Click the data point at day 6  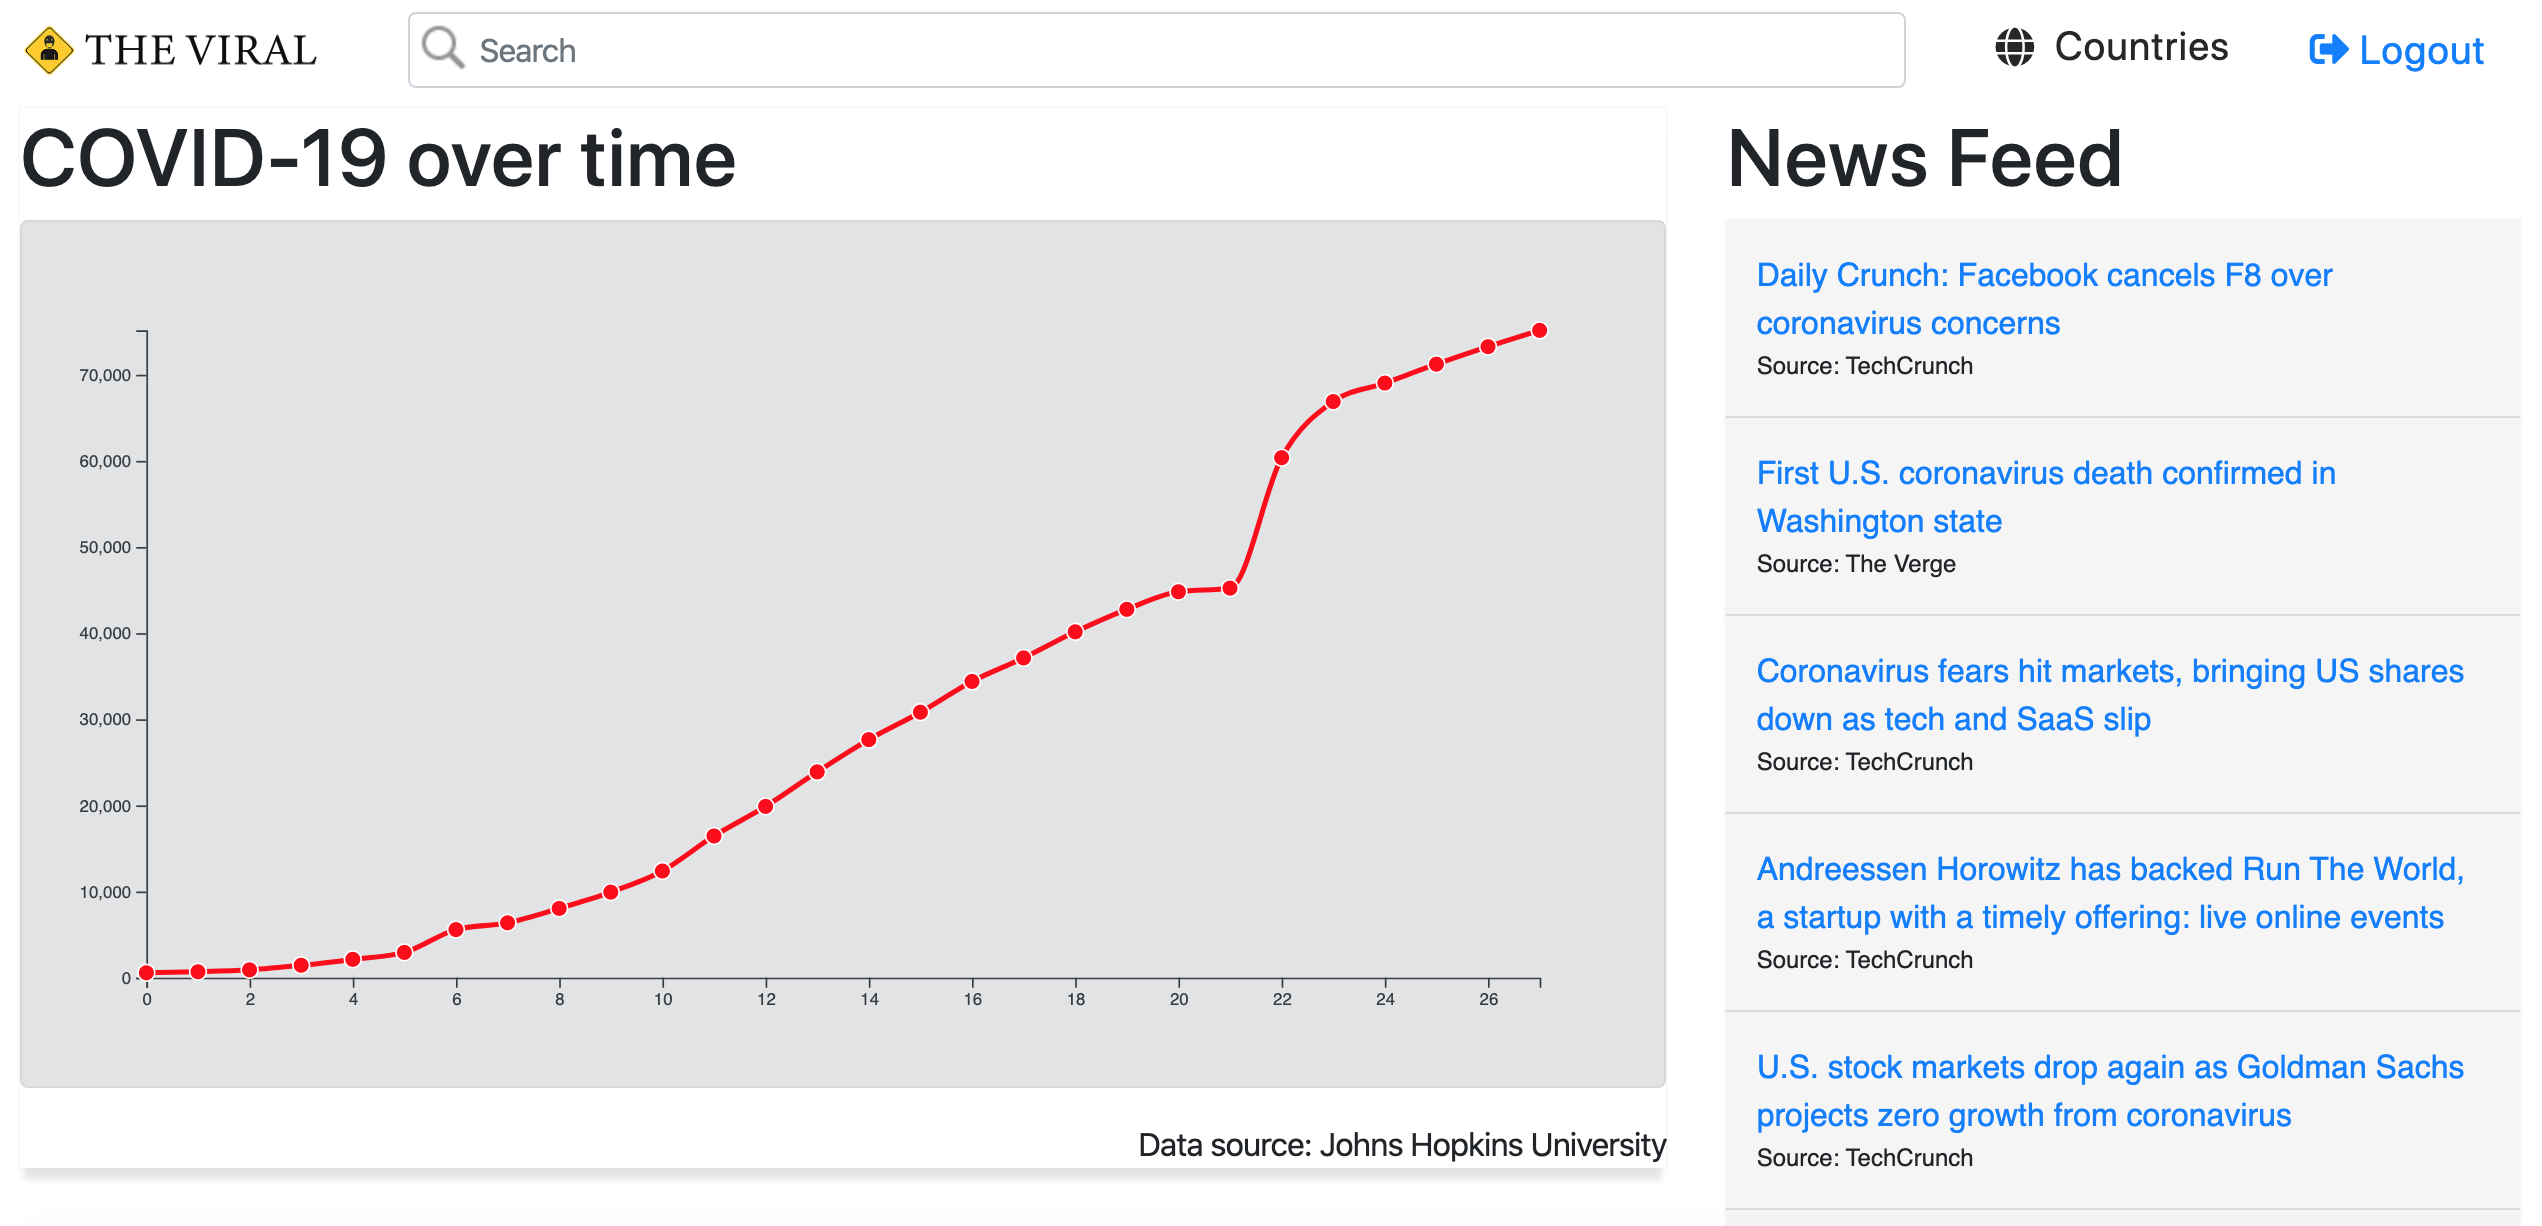tap(456, 929)
